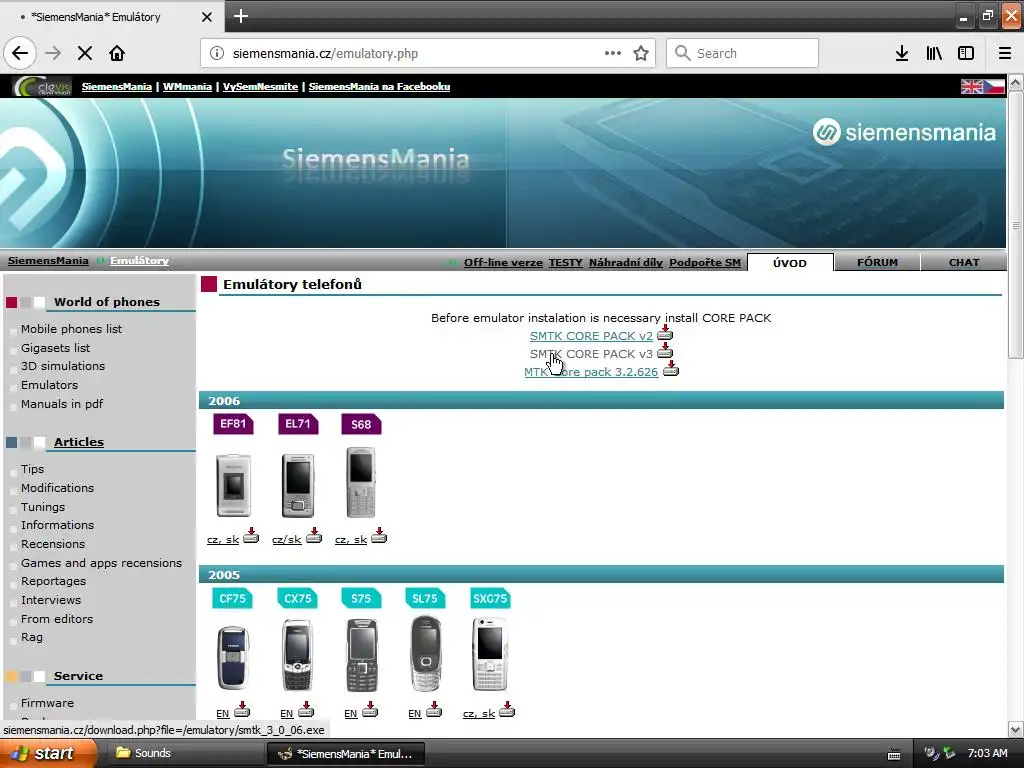The image size is (1024, 768).
Task: Click the page scrollbar down arrow
Action: (1015, 729)
